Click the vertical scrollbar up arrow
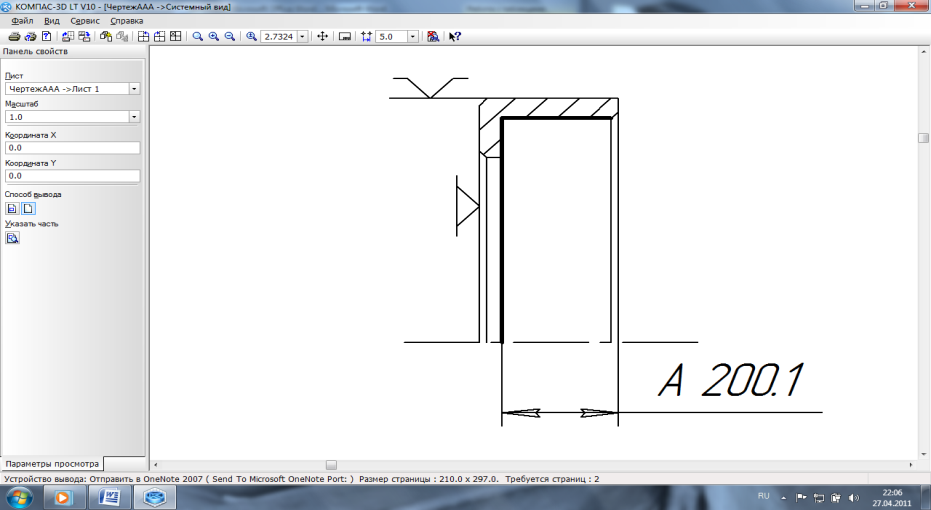The width and height of the screenshot is (931, 510). tap(923, 52)
